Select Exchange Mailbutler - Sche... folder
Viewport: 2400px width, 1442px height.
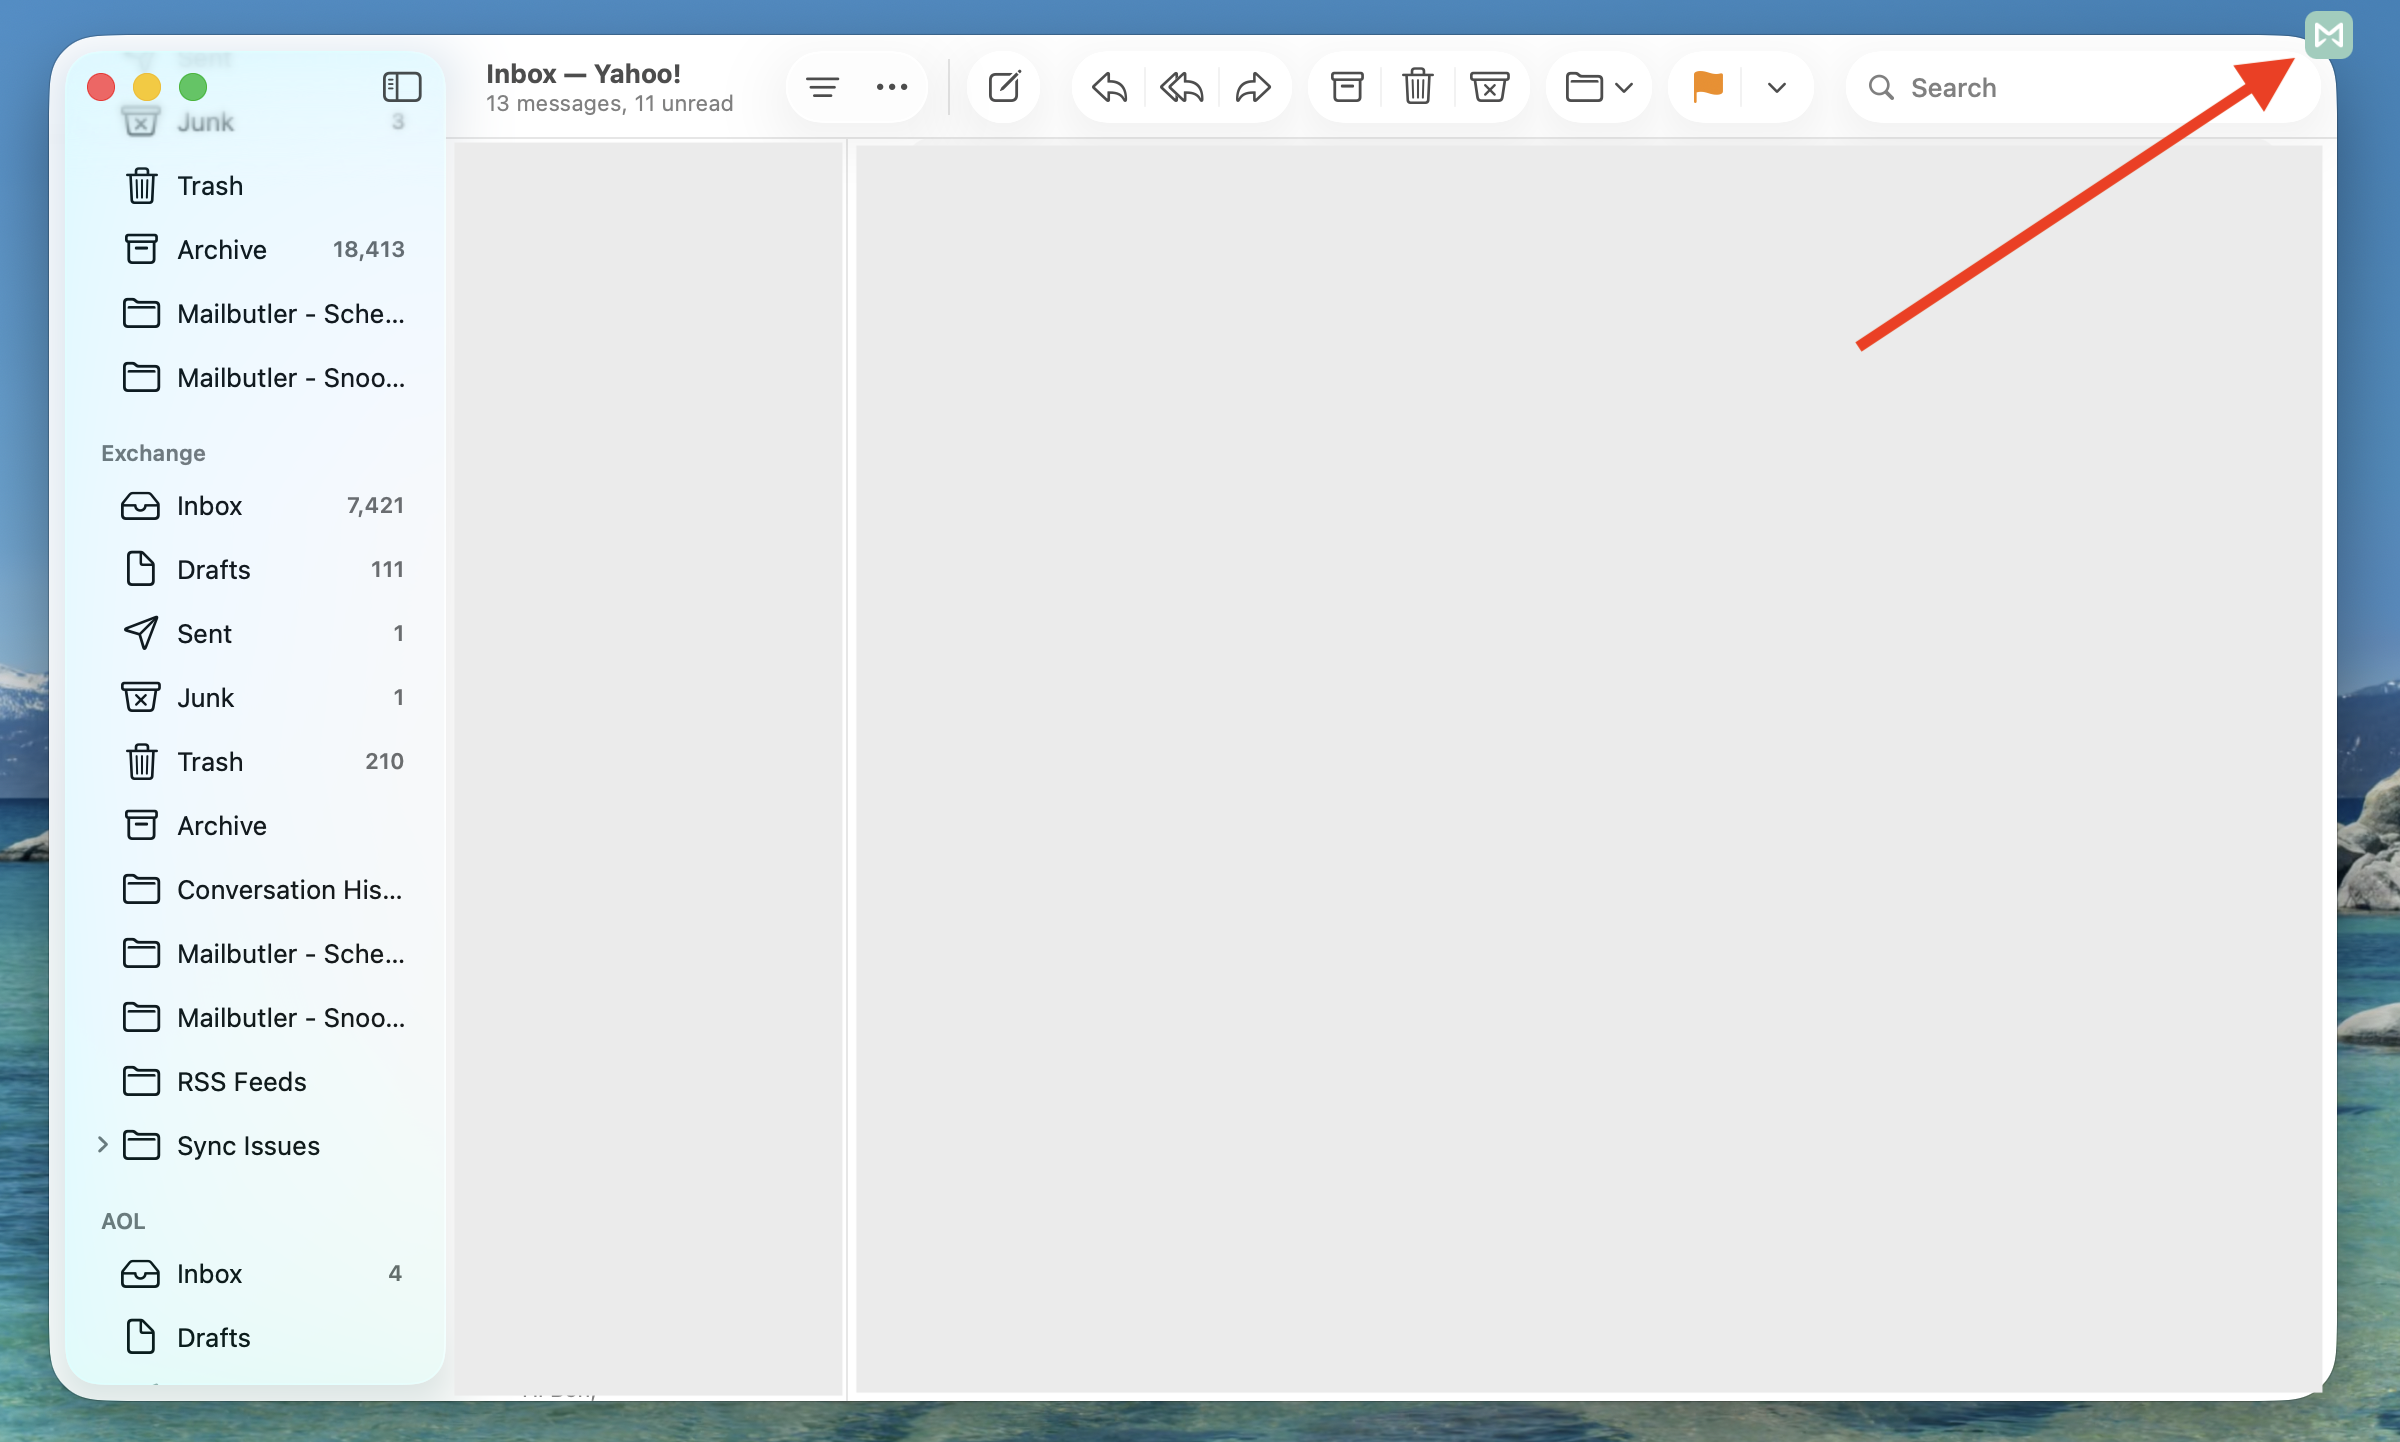tap(255, 954)
